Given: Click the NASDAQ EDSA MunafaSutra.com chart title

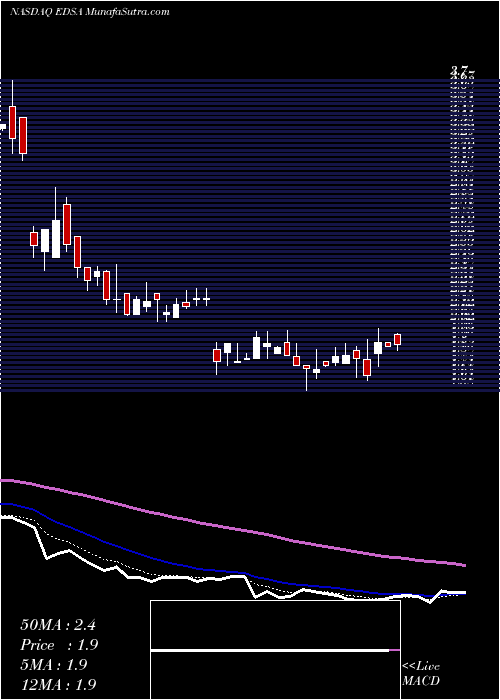Looking at the screenshot, I should (89, 12).
